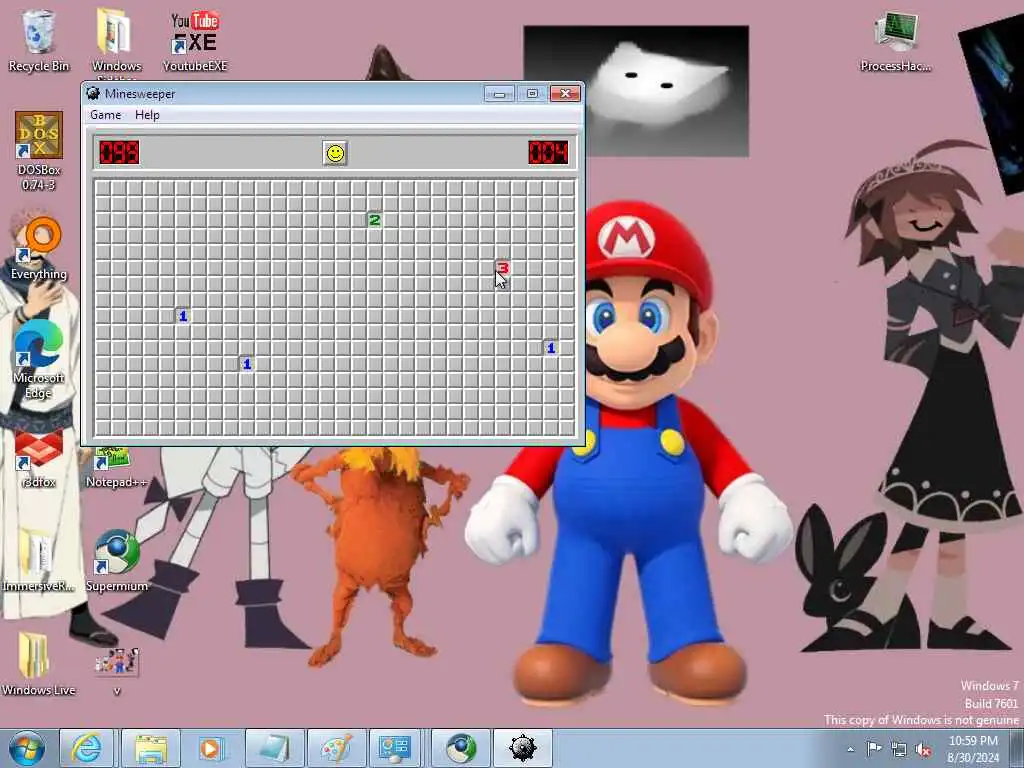The image size is (1024, 768).
Task: Select the DOSBox 0.74-3 shortcut
Action: point(39,151)
